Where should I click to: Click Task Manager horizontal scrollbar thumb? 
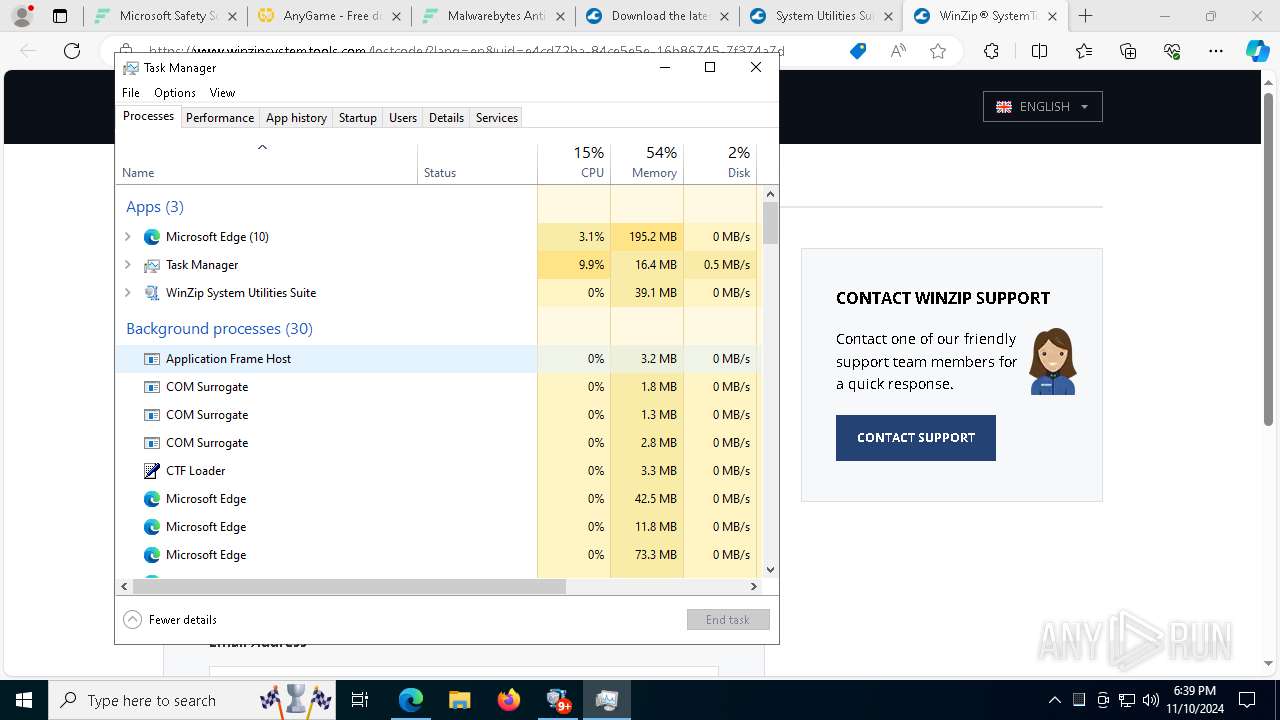(x=349, y=587)
